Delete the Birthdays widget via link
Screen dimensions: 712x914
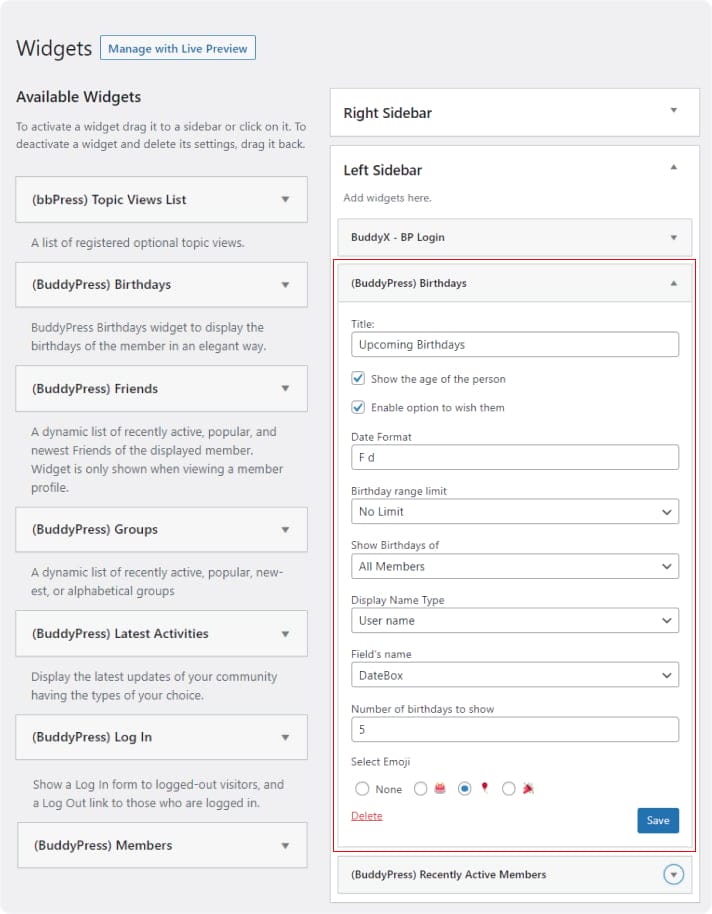(x=367, y=816)
